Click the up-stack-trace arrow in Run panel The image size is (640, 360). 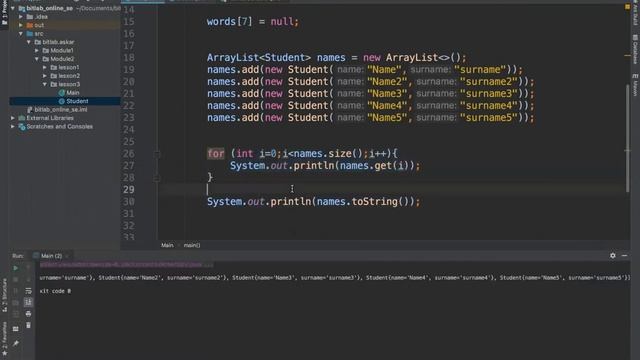point(28,268)
